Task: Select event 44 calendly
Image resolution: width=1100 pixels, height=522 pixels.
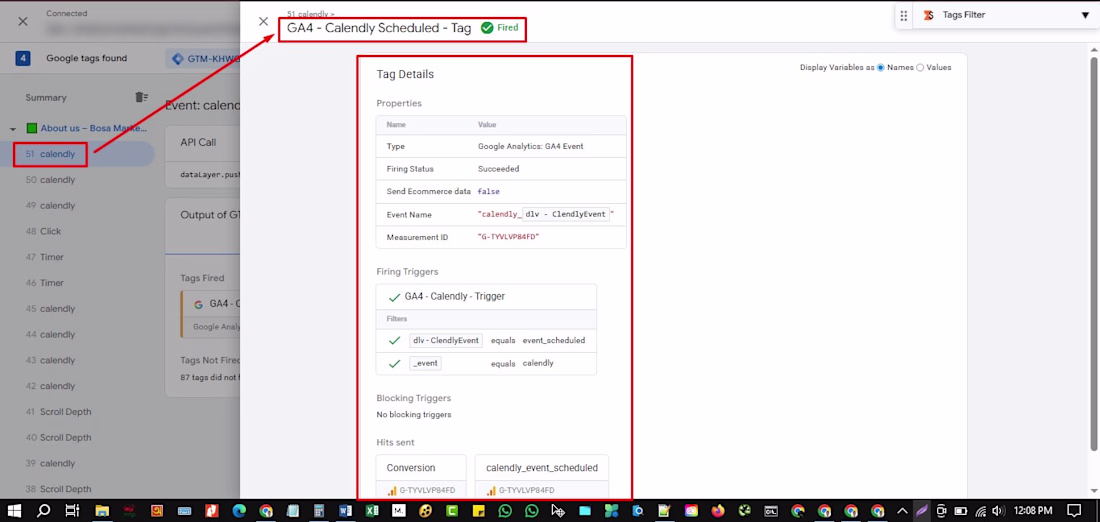Action: coord(51,335)
